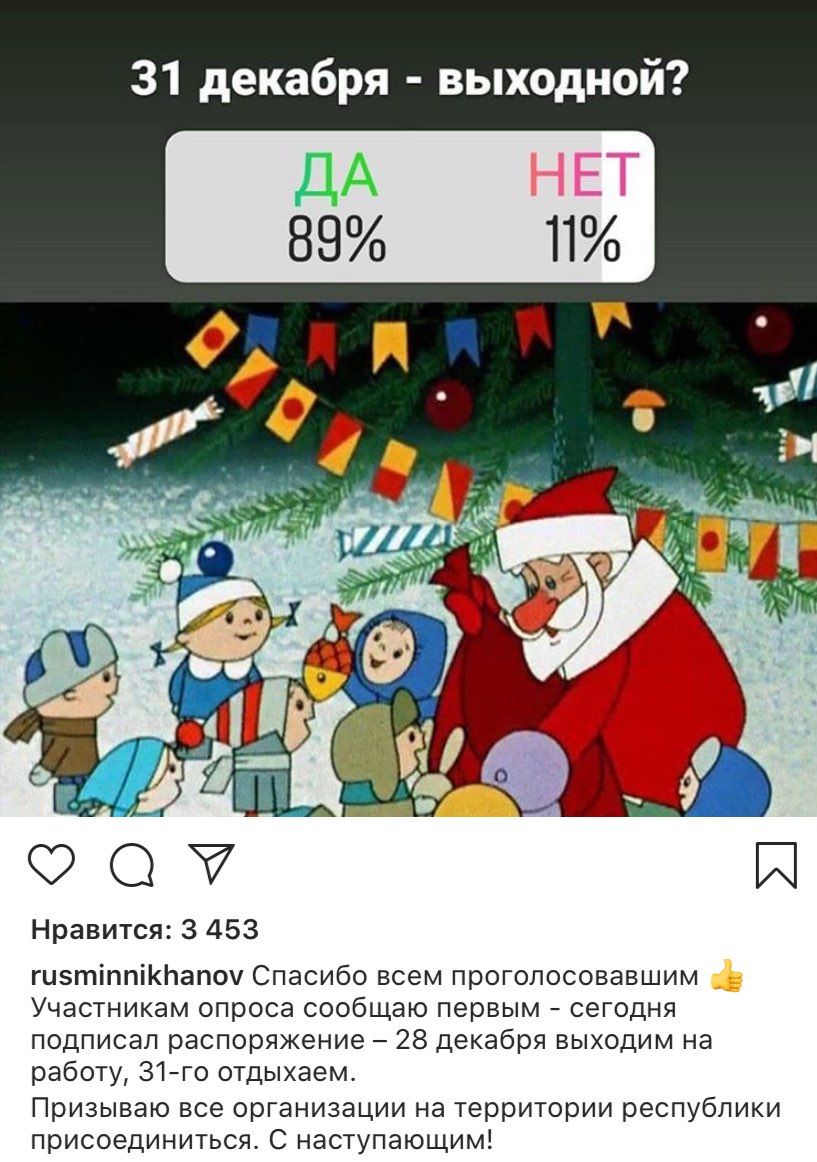Tap the poll question 31 декабря - выходной?
Viewport: 817px width, 1162px height.
click(x=409, y=79)
